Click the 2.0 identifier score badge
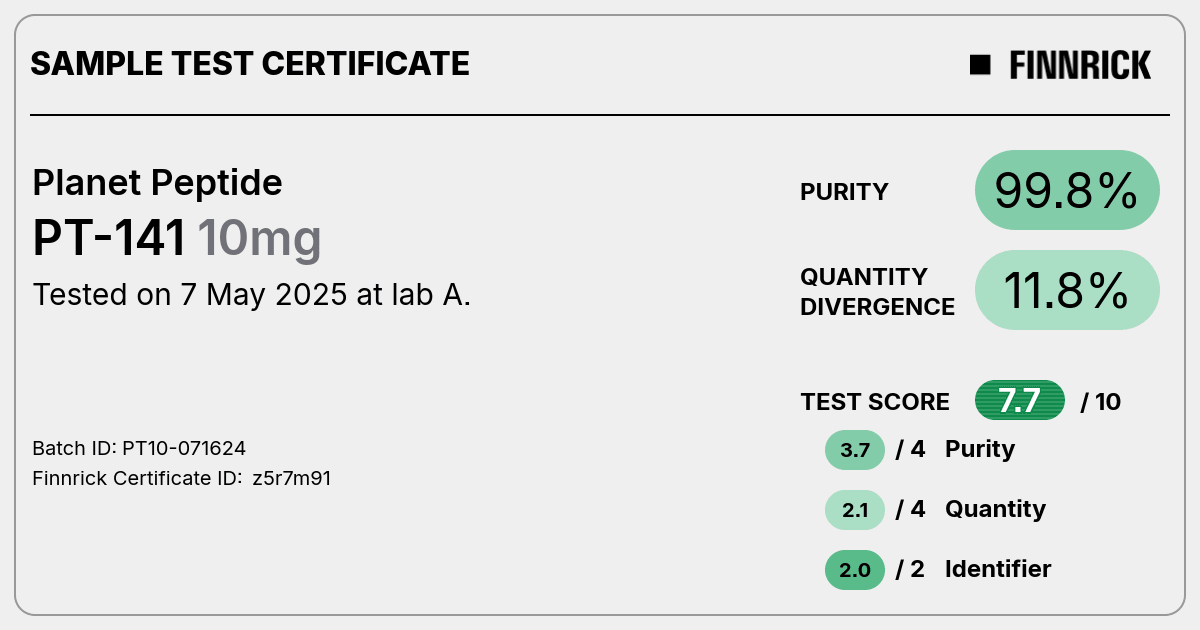1200x630 pixels. click(x=855, y=570)
